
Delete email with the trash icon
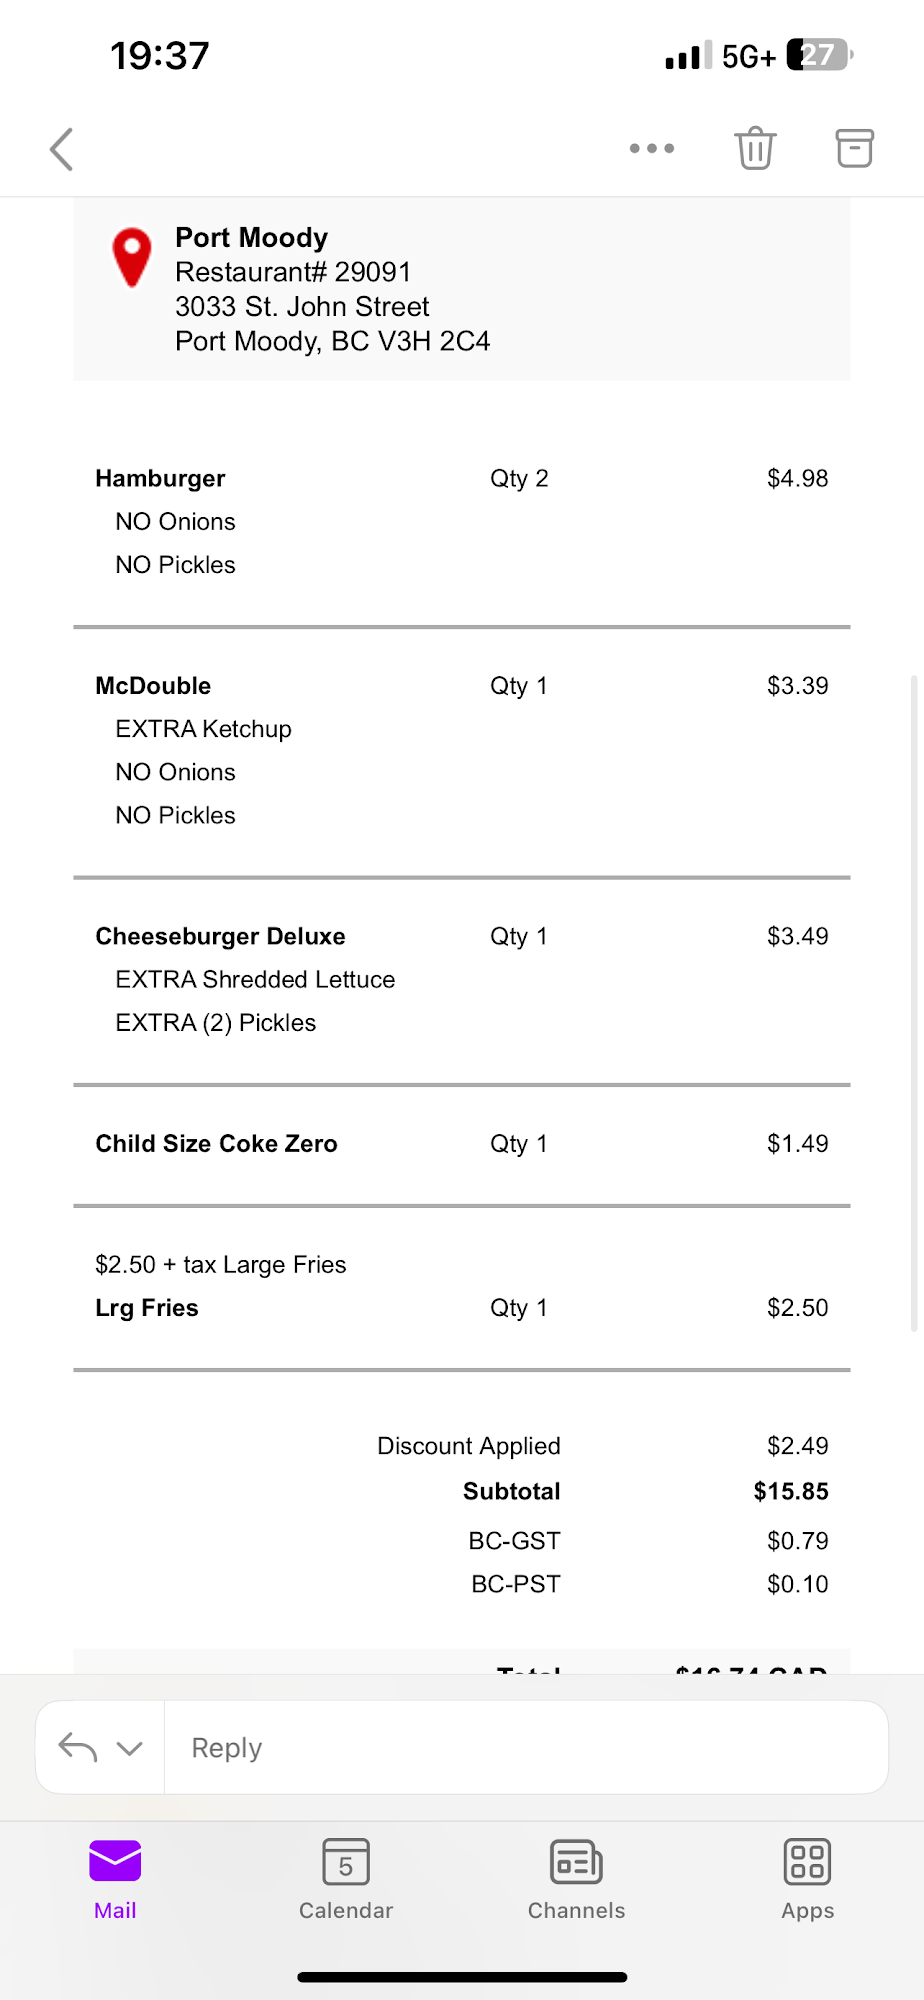[755, 149]
